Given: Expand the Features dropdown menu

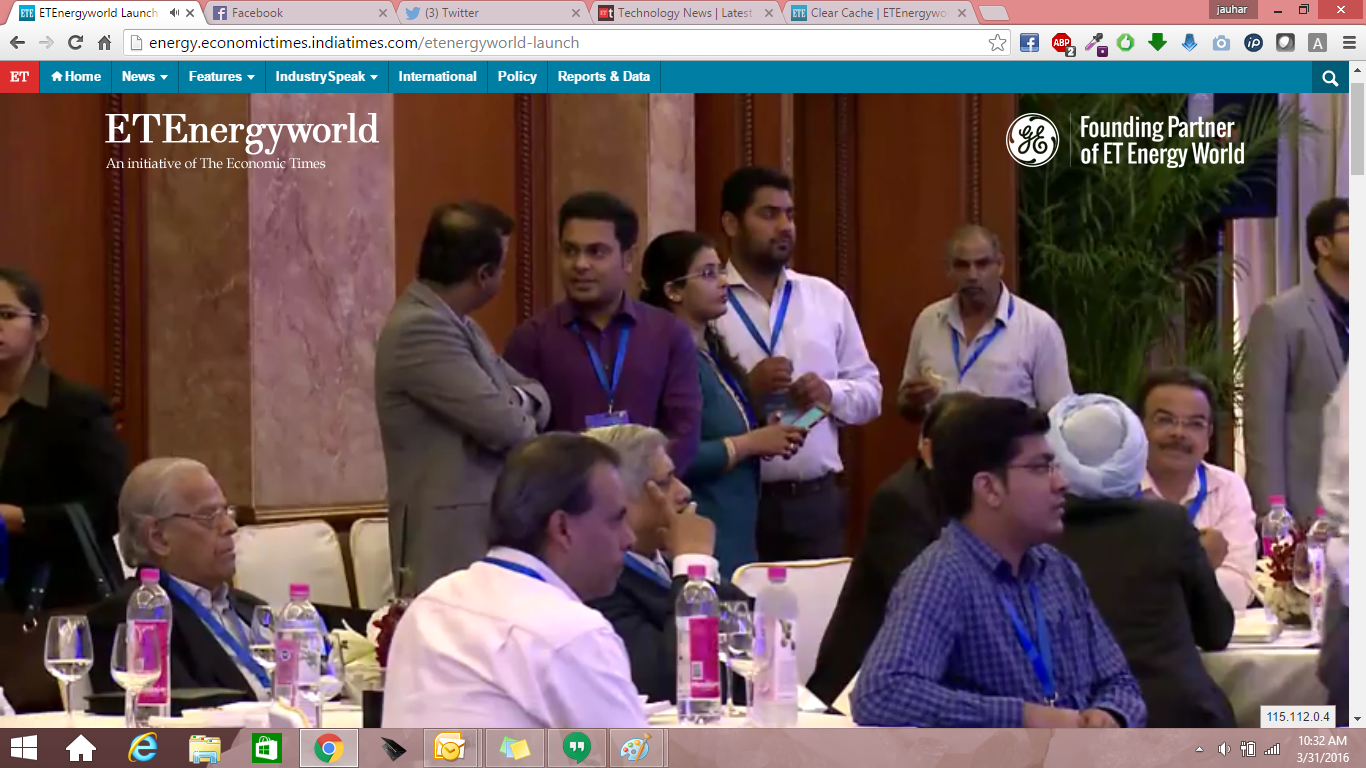Looking at the screenshot, I should tap(221, 77).
